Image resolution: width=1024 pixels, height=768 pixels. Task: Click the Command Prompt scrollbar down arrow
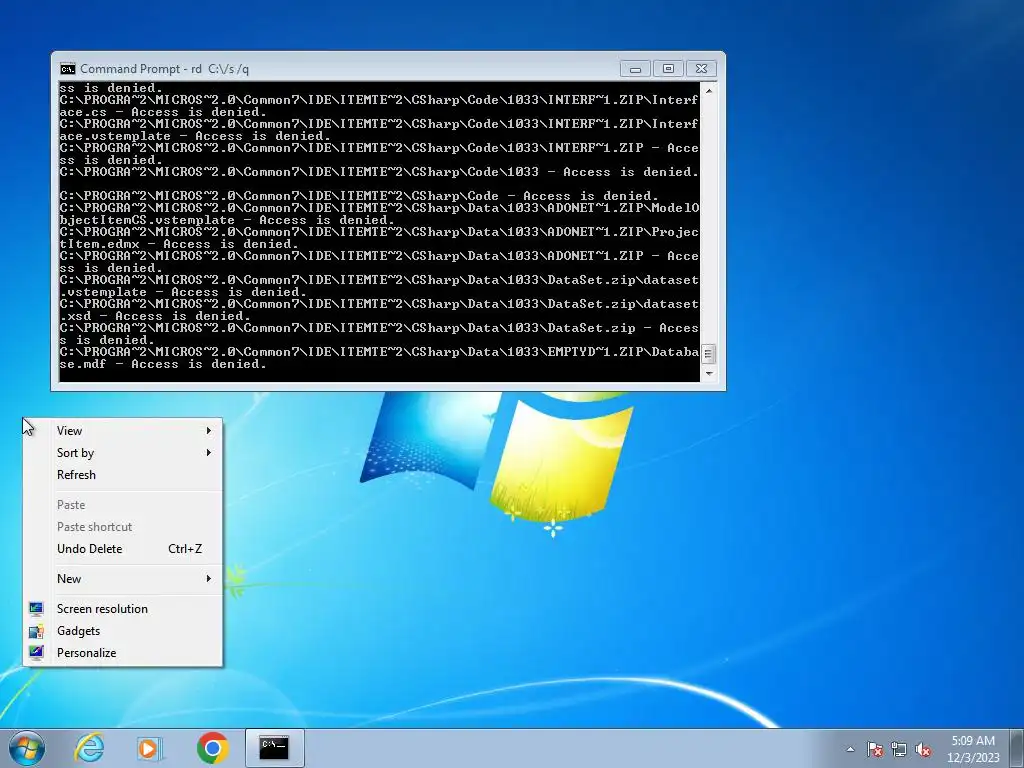709,374
